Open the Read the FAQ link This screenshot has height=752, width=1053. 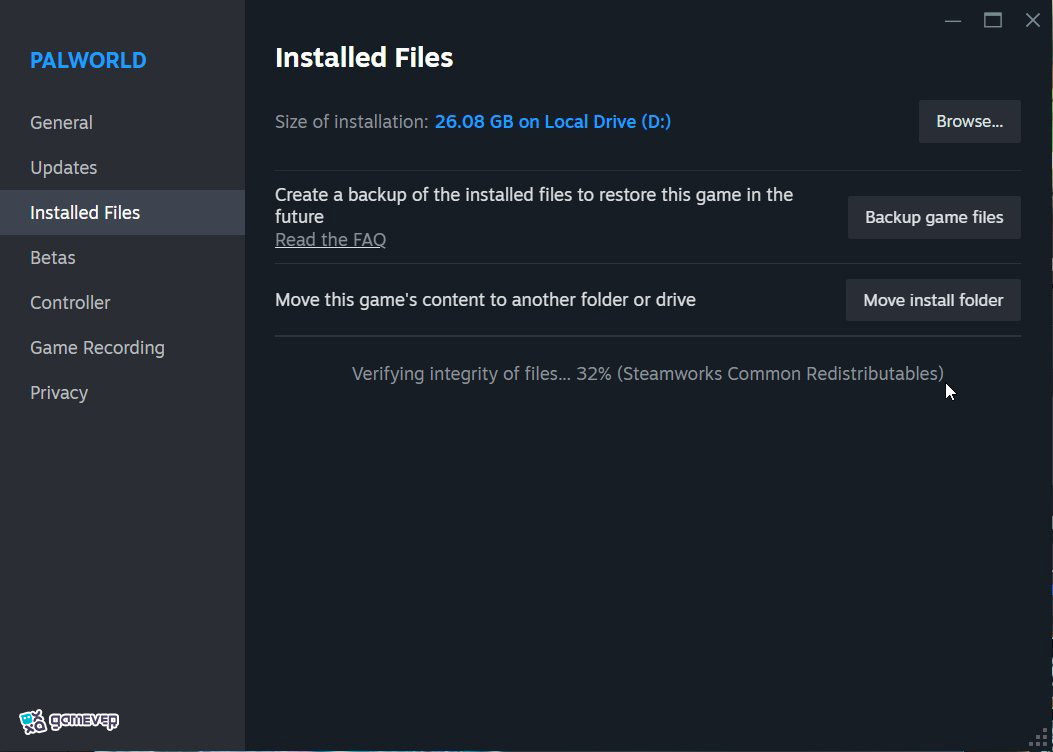pos(330,240)
